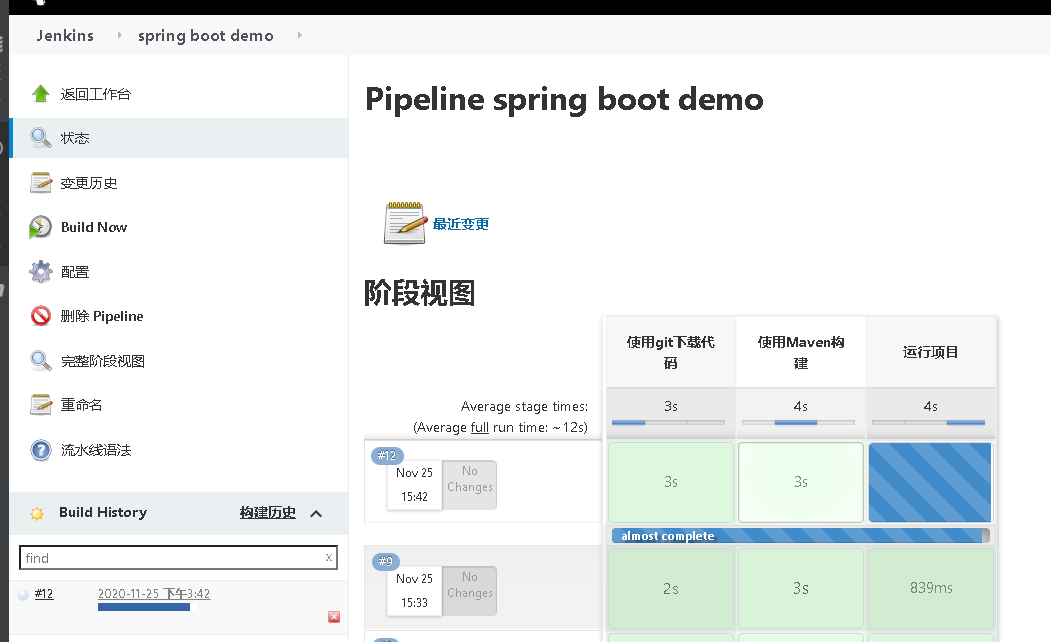Open the 构建历史 trend link
Image resolution: width=1051 pixels, height=642 pixels.
(267, 512)
